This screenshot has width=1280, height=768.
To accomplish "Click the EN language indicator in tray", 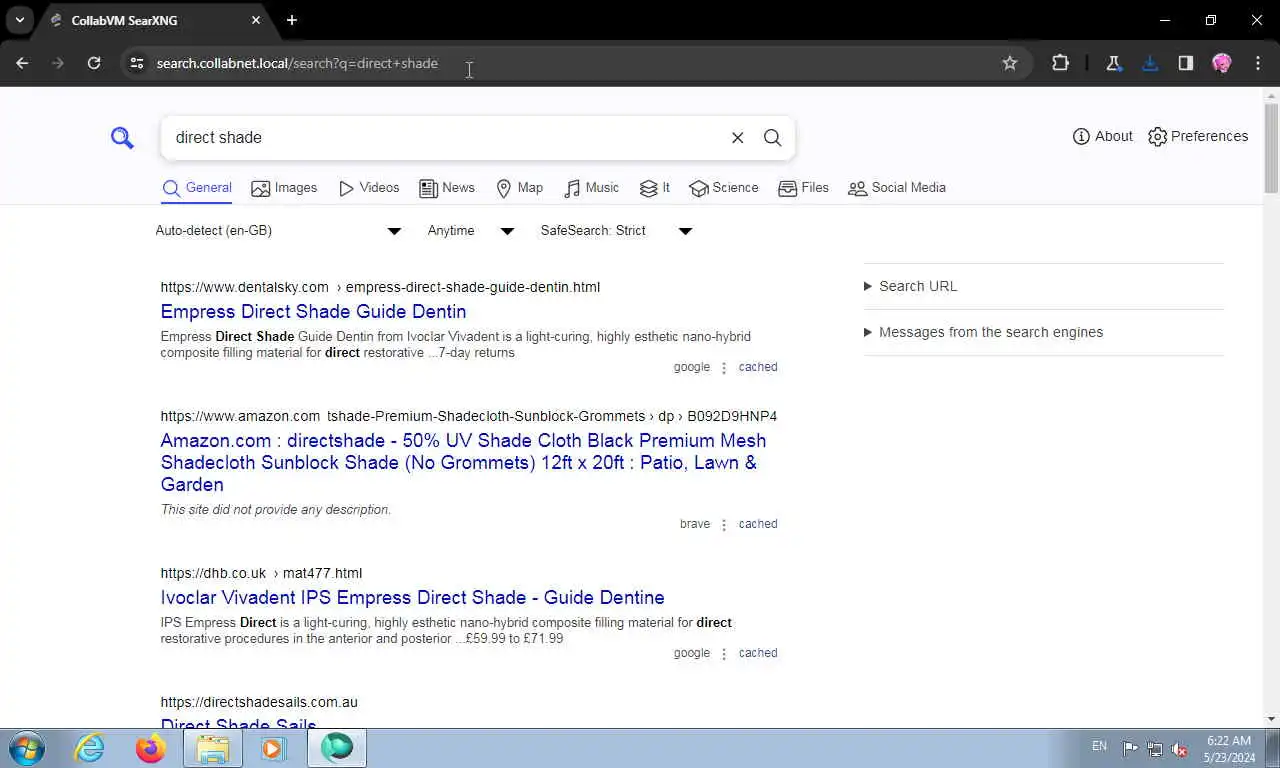I will 1099,746.
